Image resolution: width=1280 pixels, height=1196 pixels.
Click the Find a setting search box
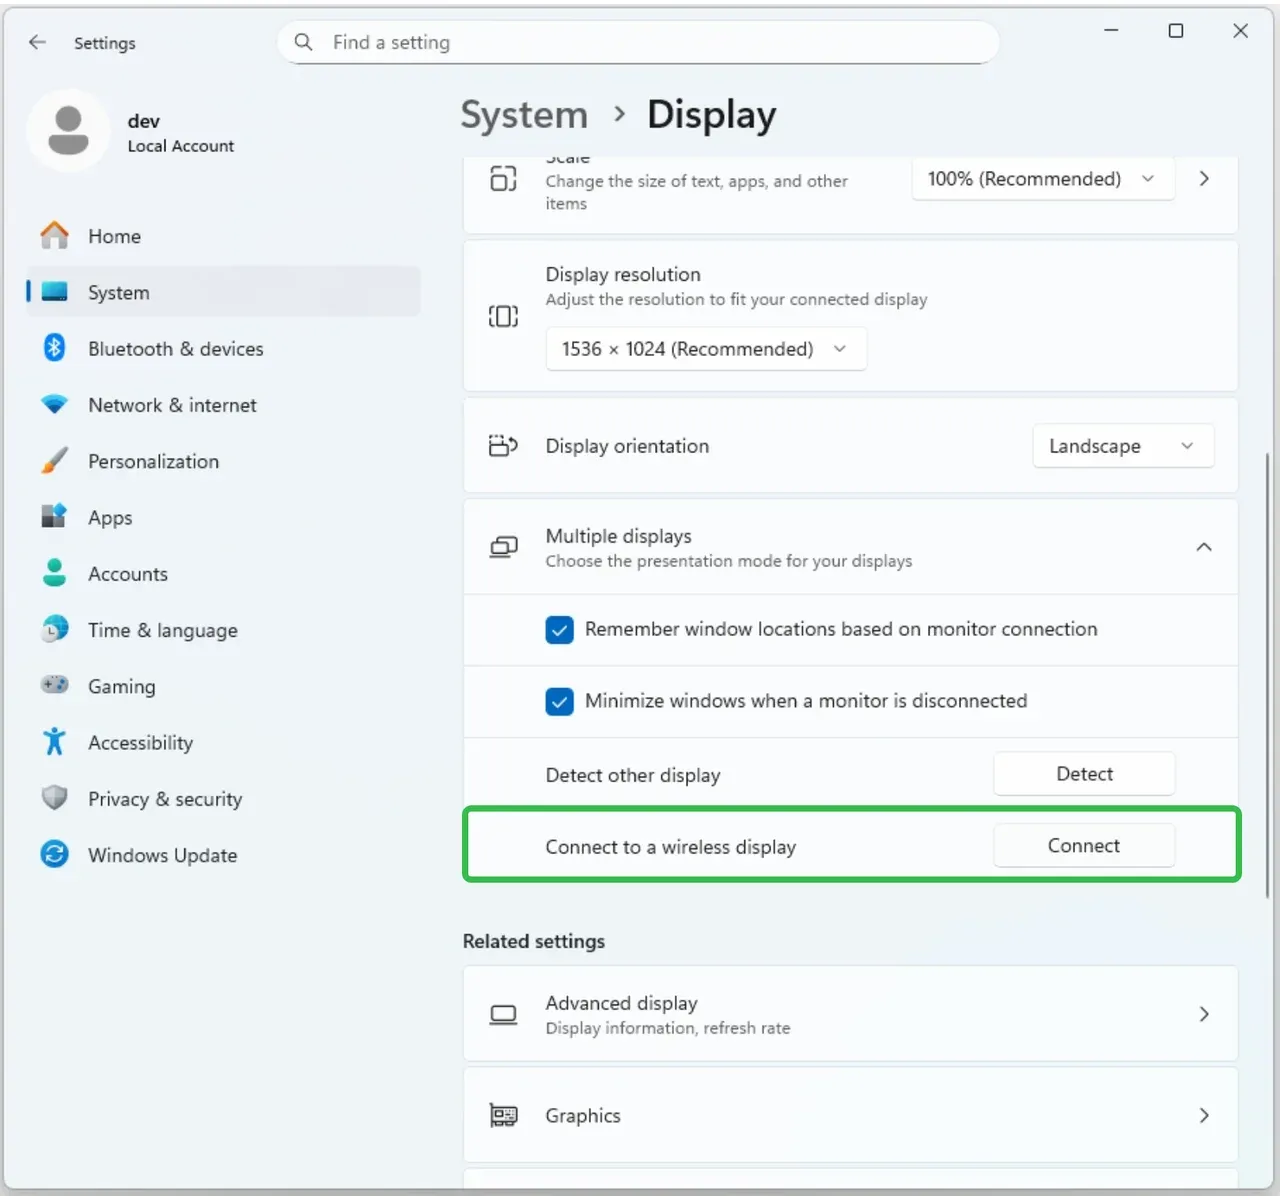pos(638,42)
